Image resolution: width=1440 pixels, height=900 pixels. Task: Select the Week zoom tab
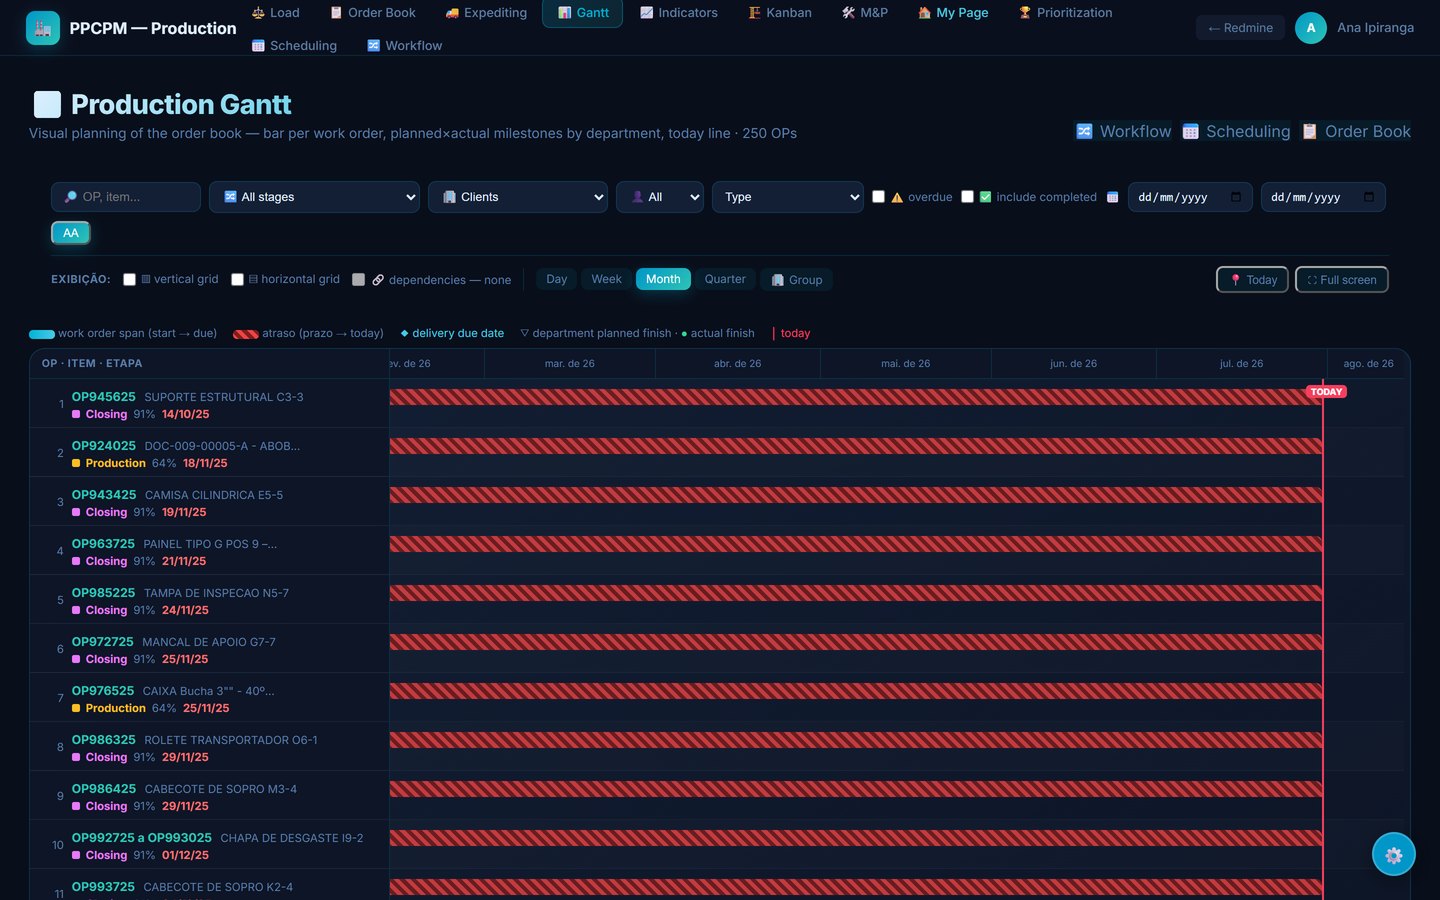pyautogui.click(x=606, y=280)
